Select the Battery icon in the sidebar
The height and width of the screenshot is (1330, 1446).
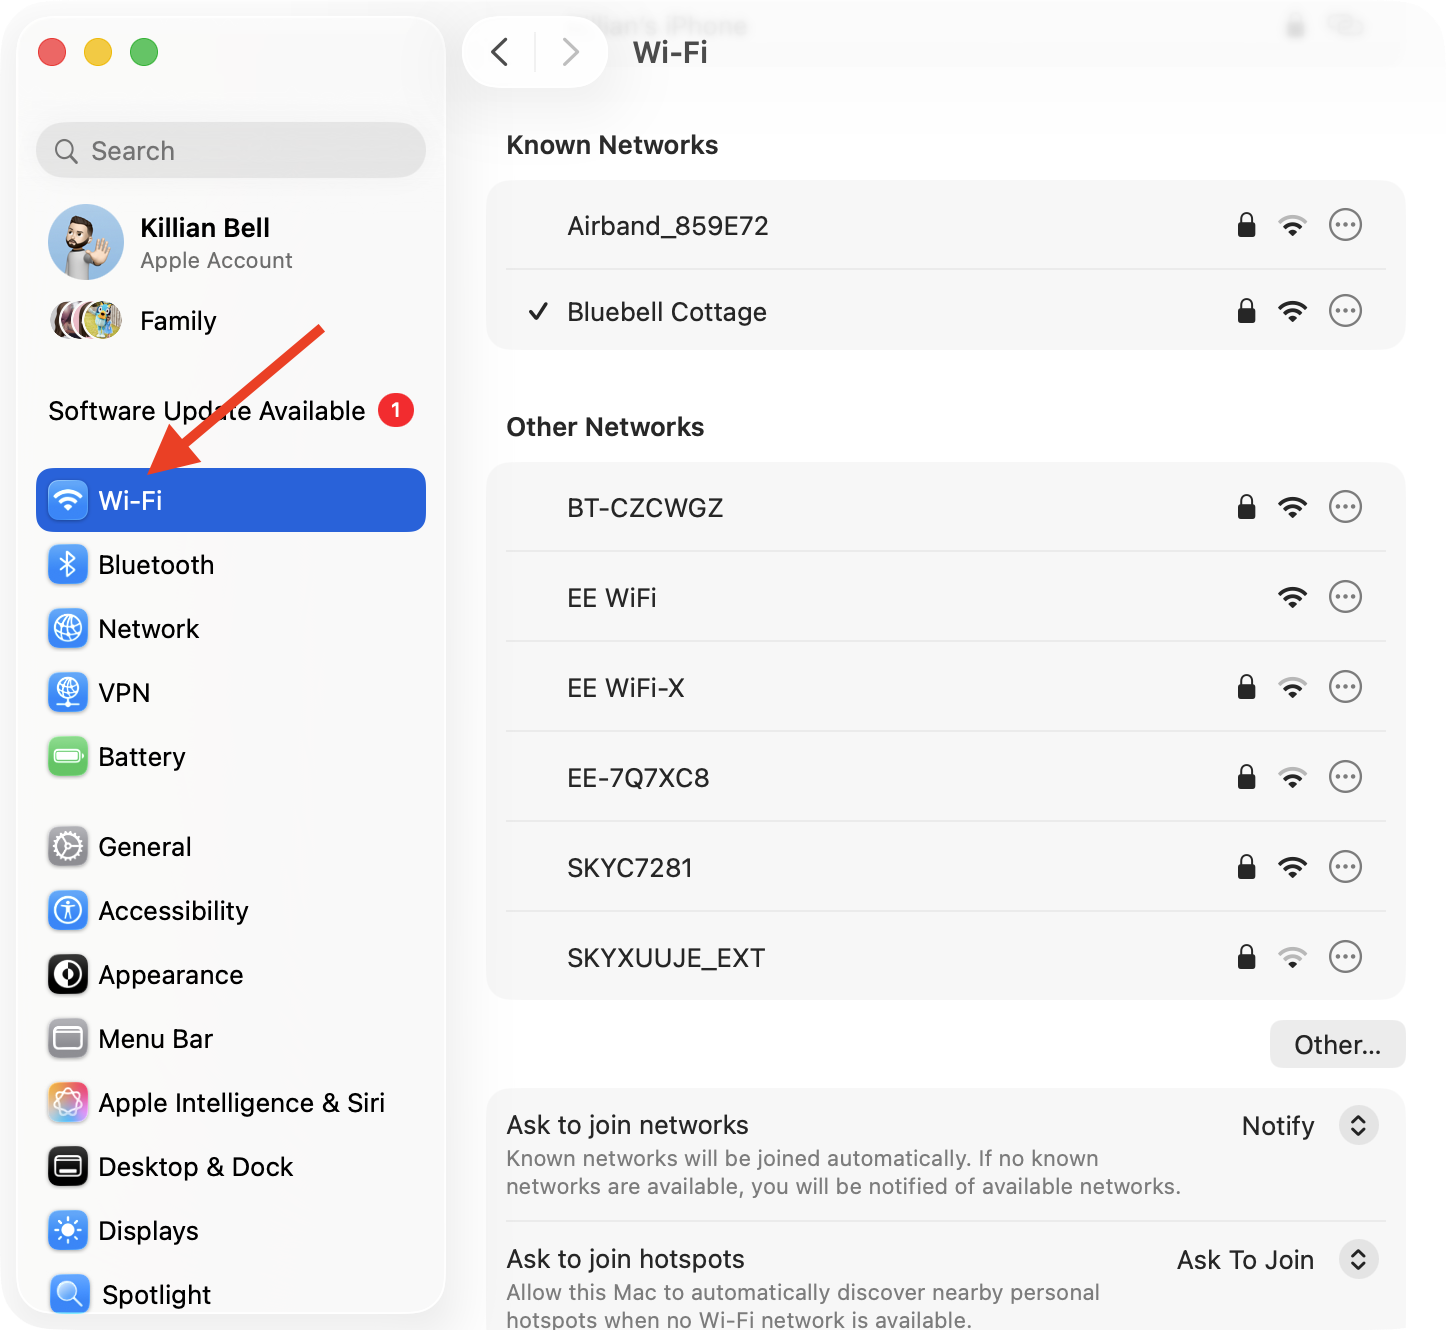pyautogui.click(x=67, y=757)
